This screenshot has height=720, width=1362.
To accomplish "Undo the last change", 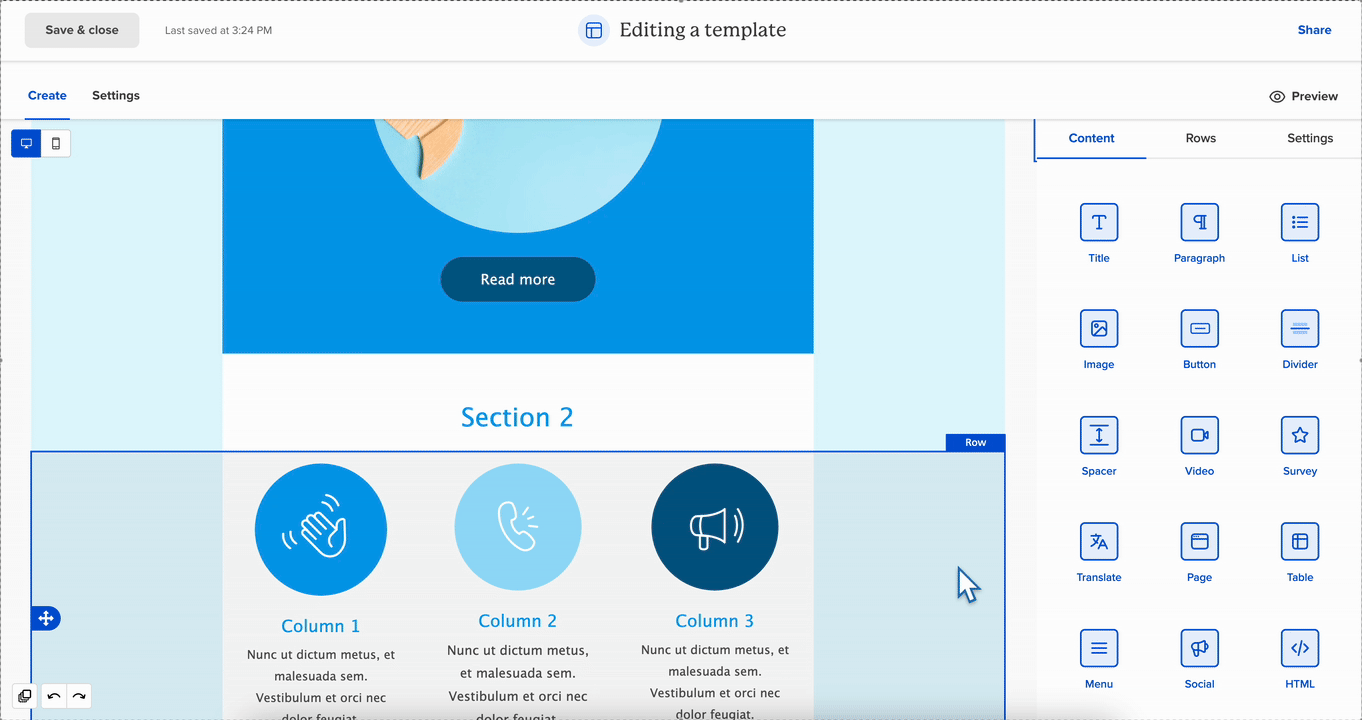I will pos(54,696).
